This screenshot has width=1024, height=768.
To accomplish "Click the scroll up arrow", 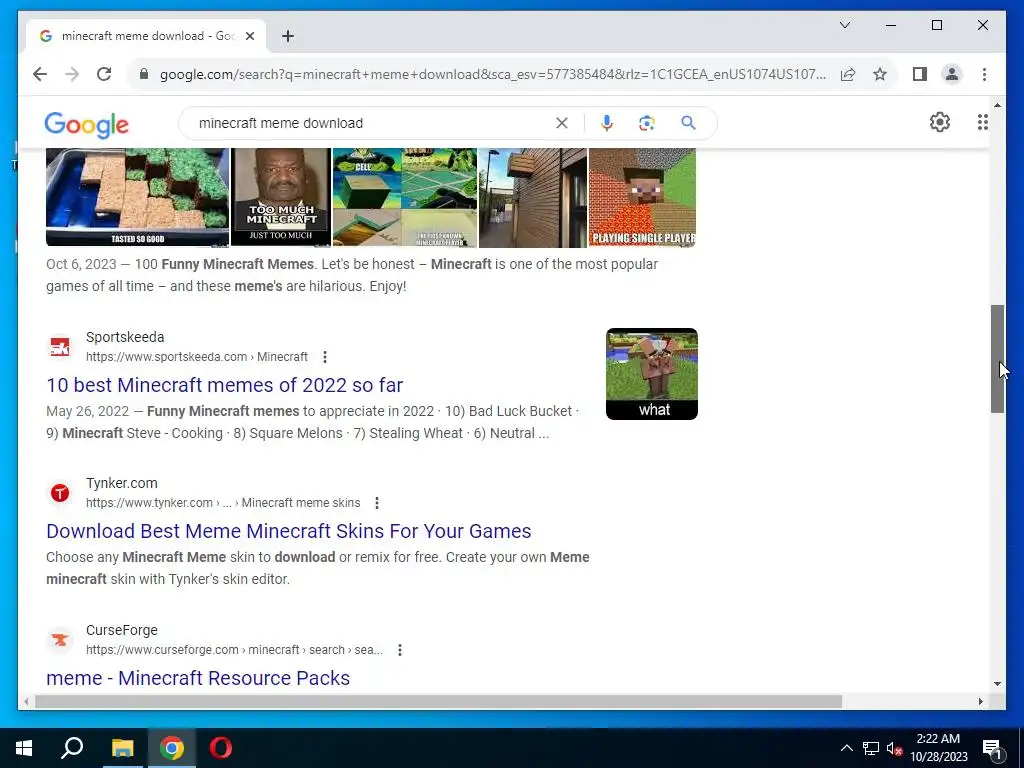I will (997, 104).
